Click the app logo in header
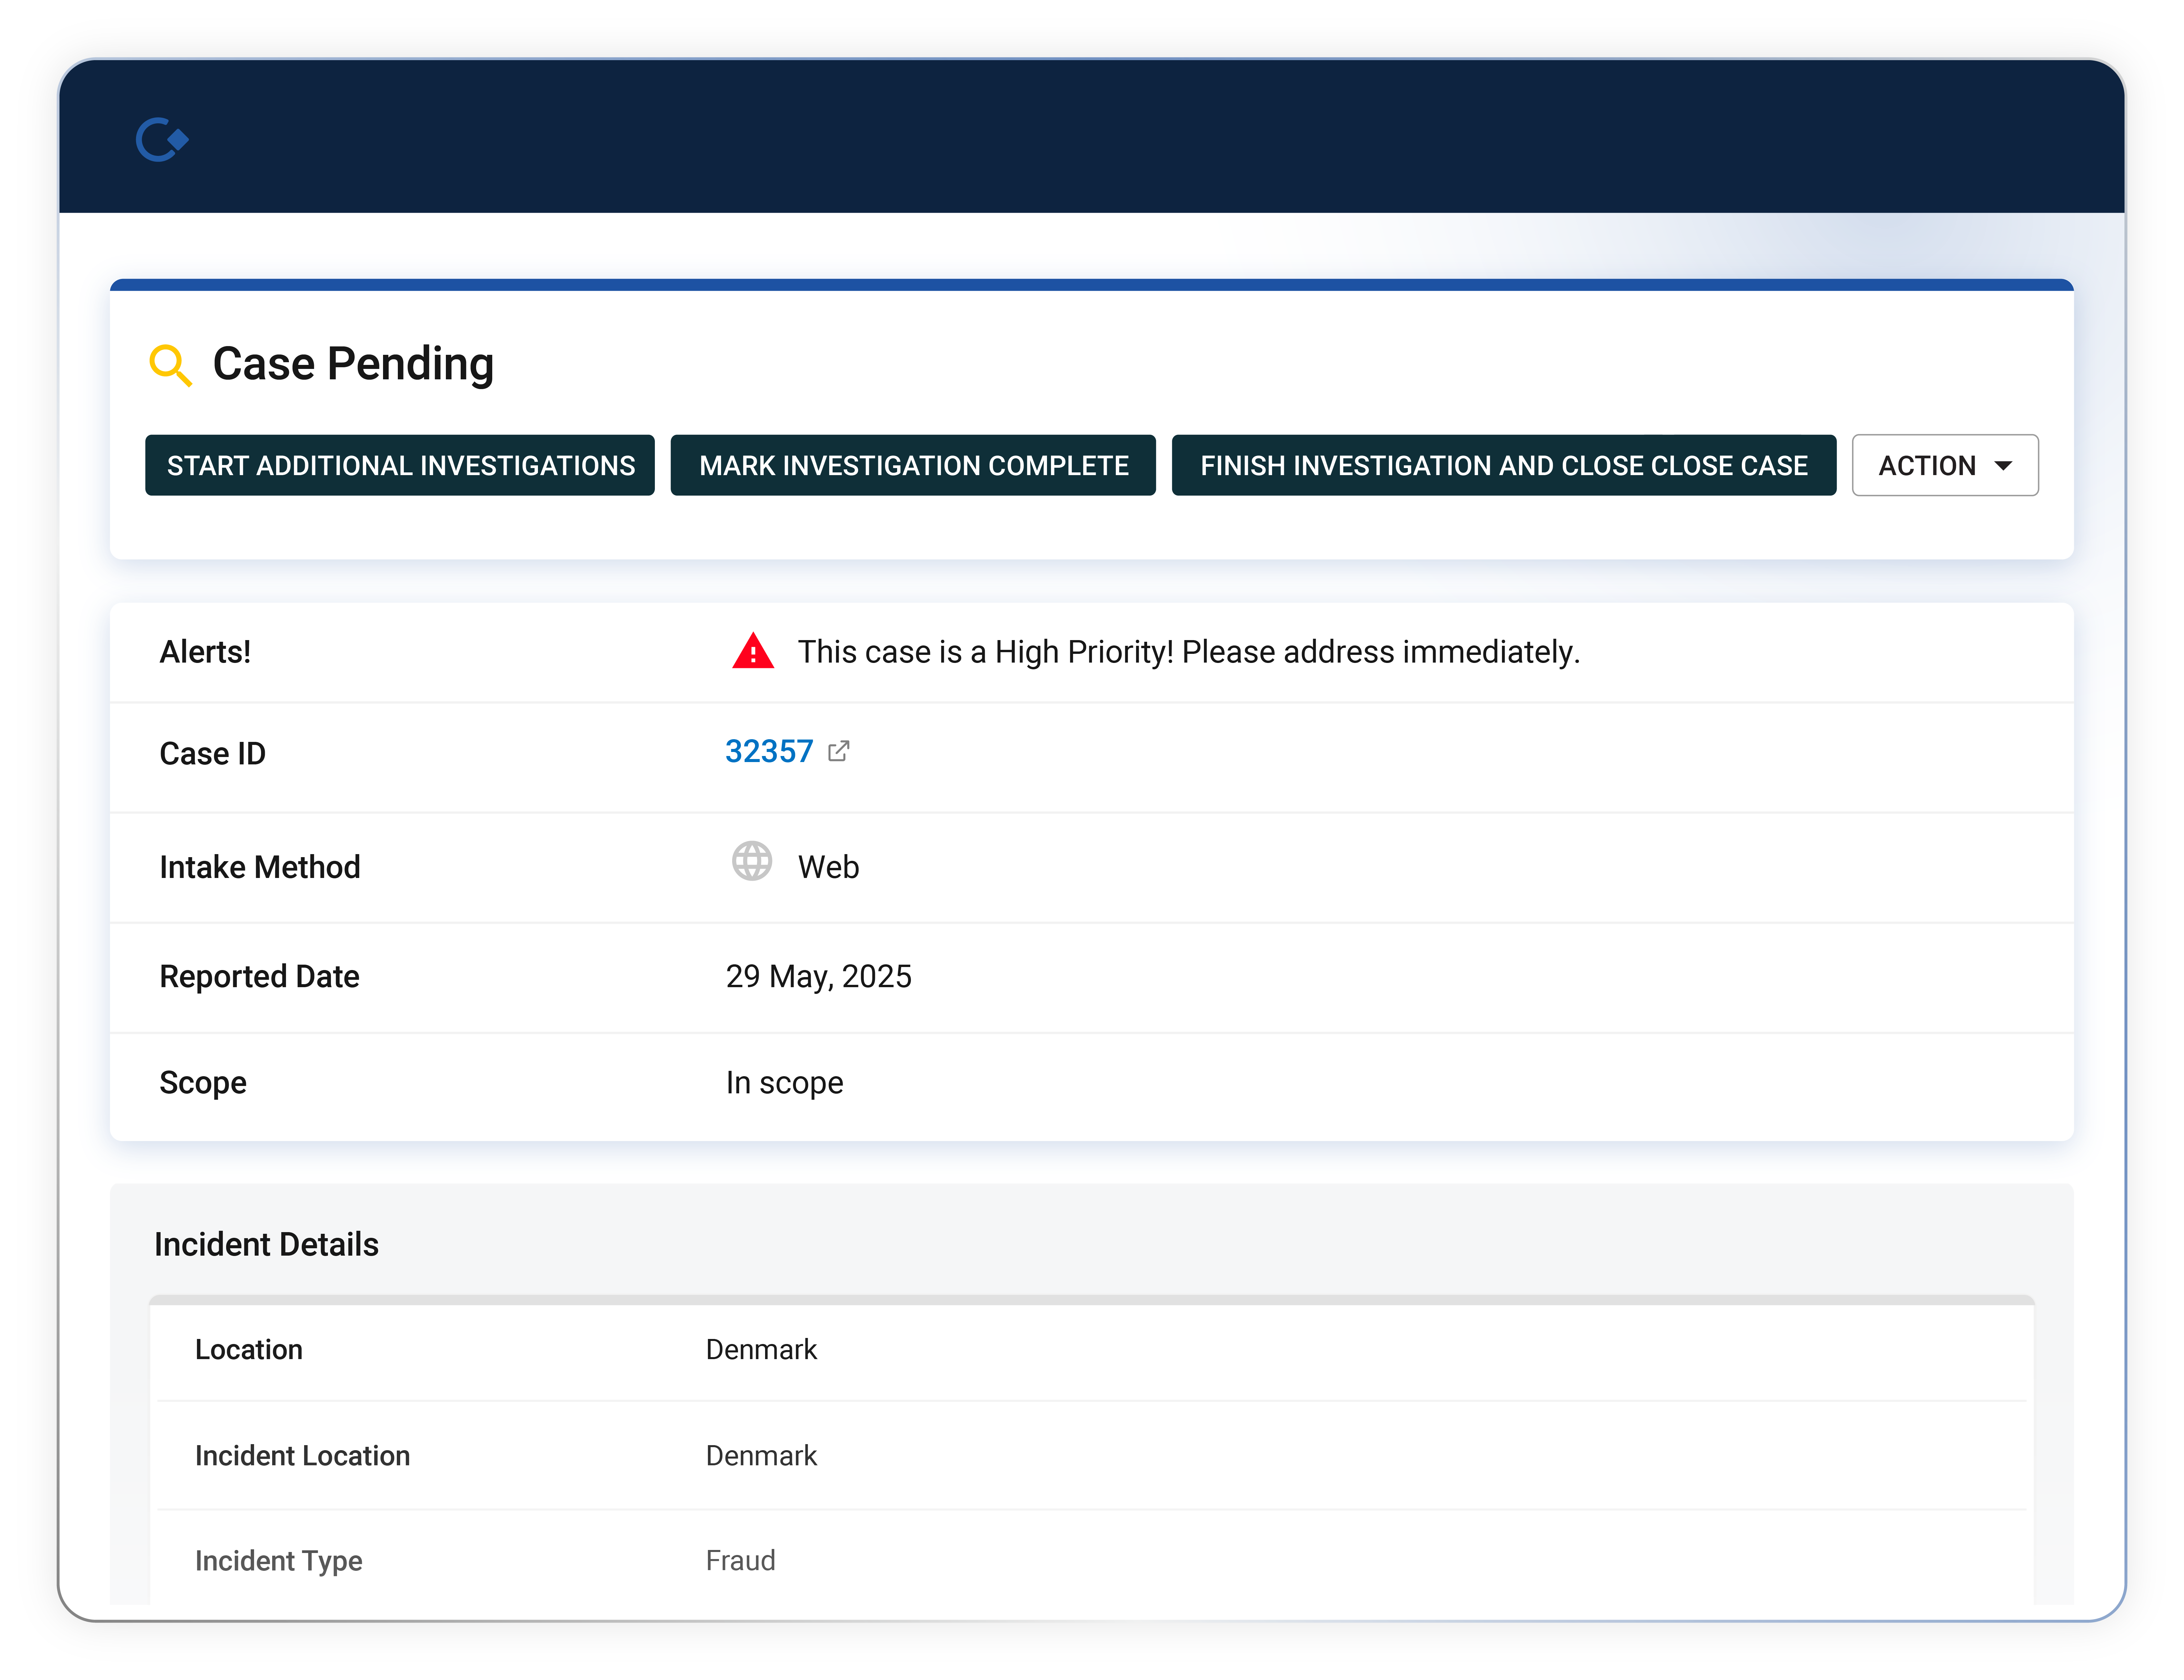The height and width of the screenshot is (1680, 2184). 162,140
